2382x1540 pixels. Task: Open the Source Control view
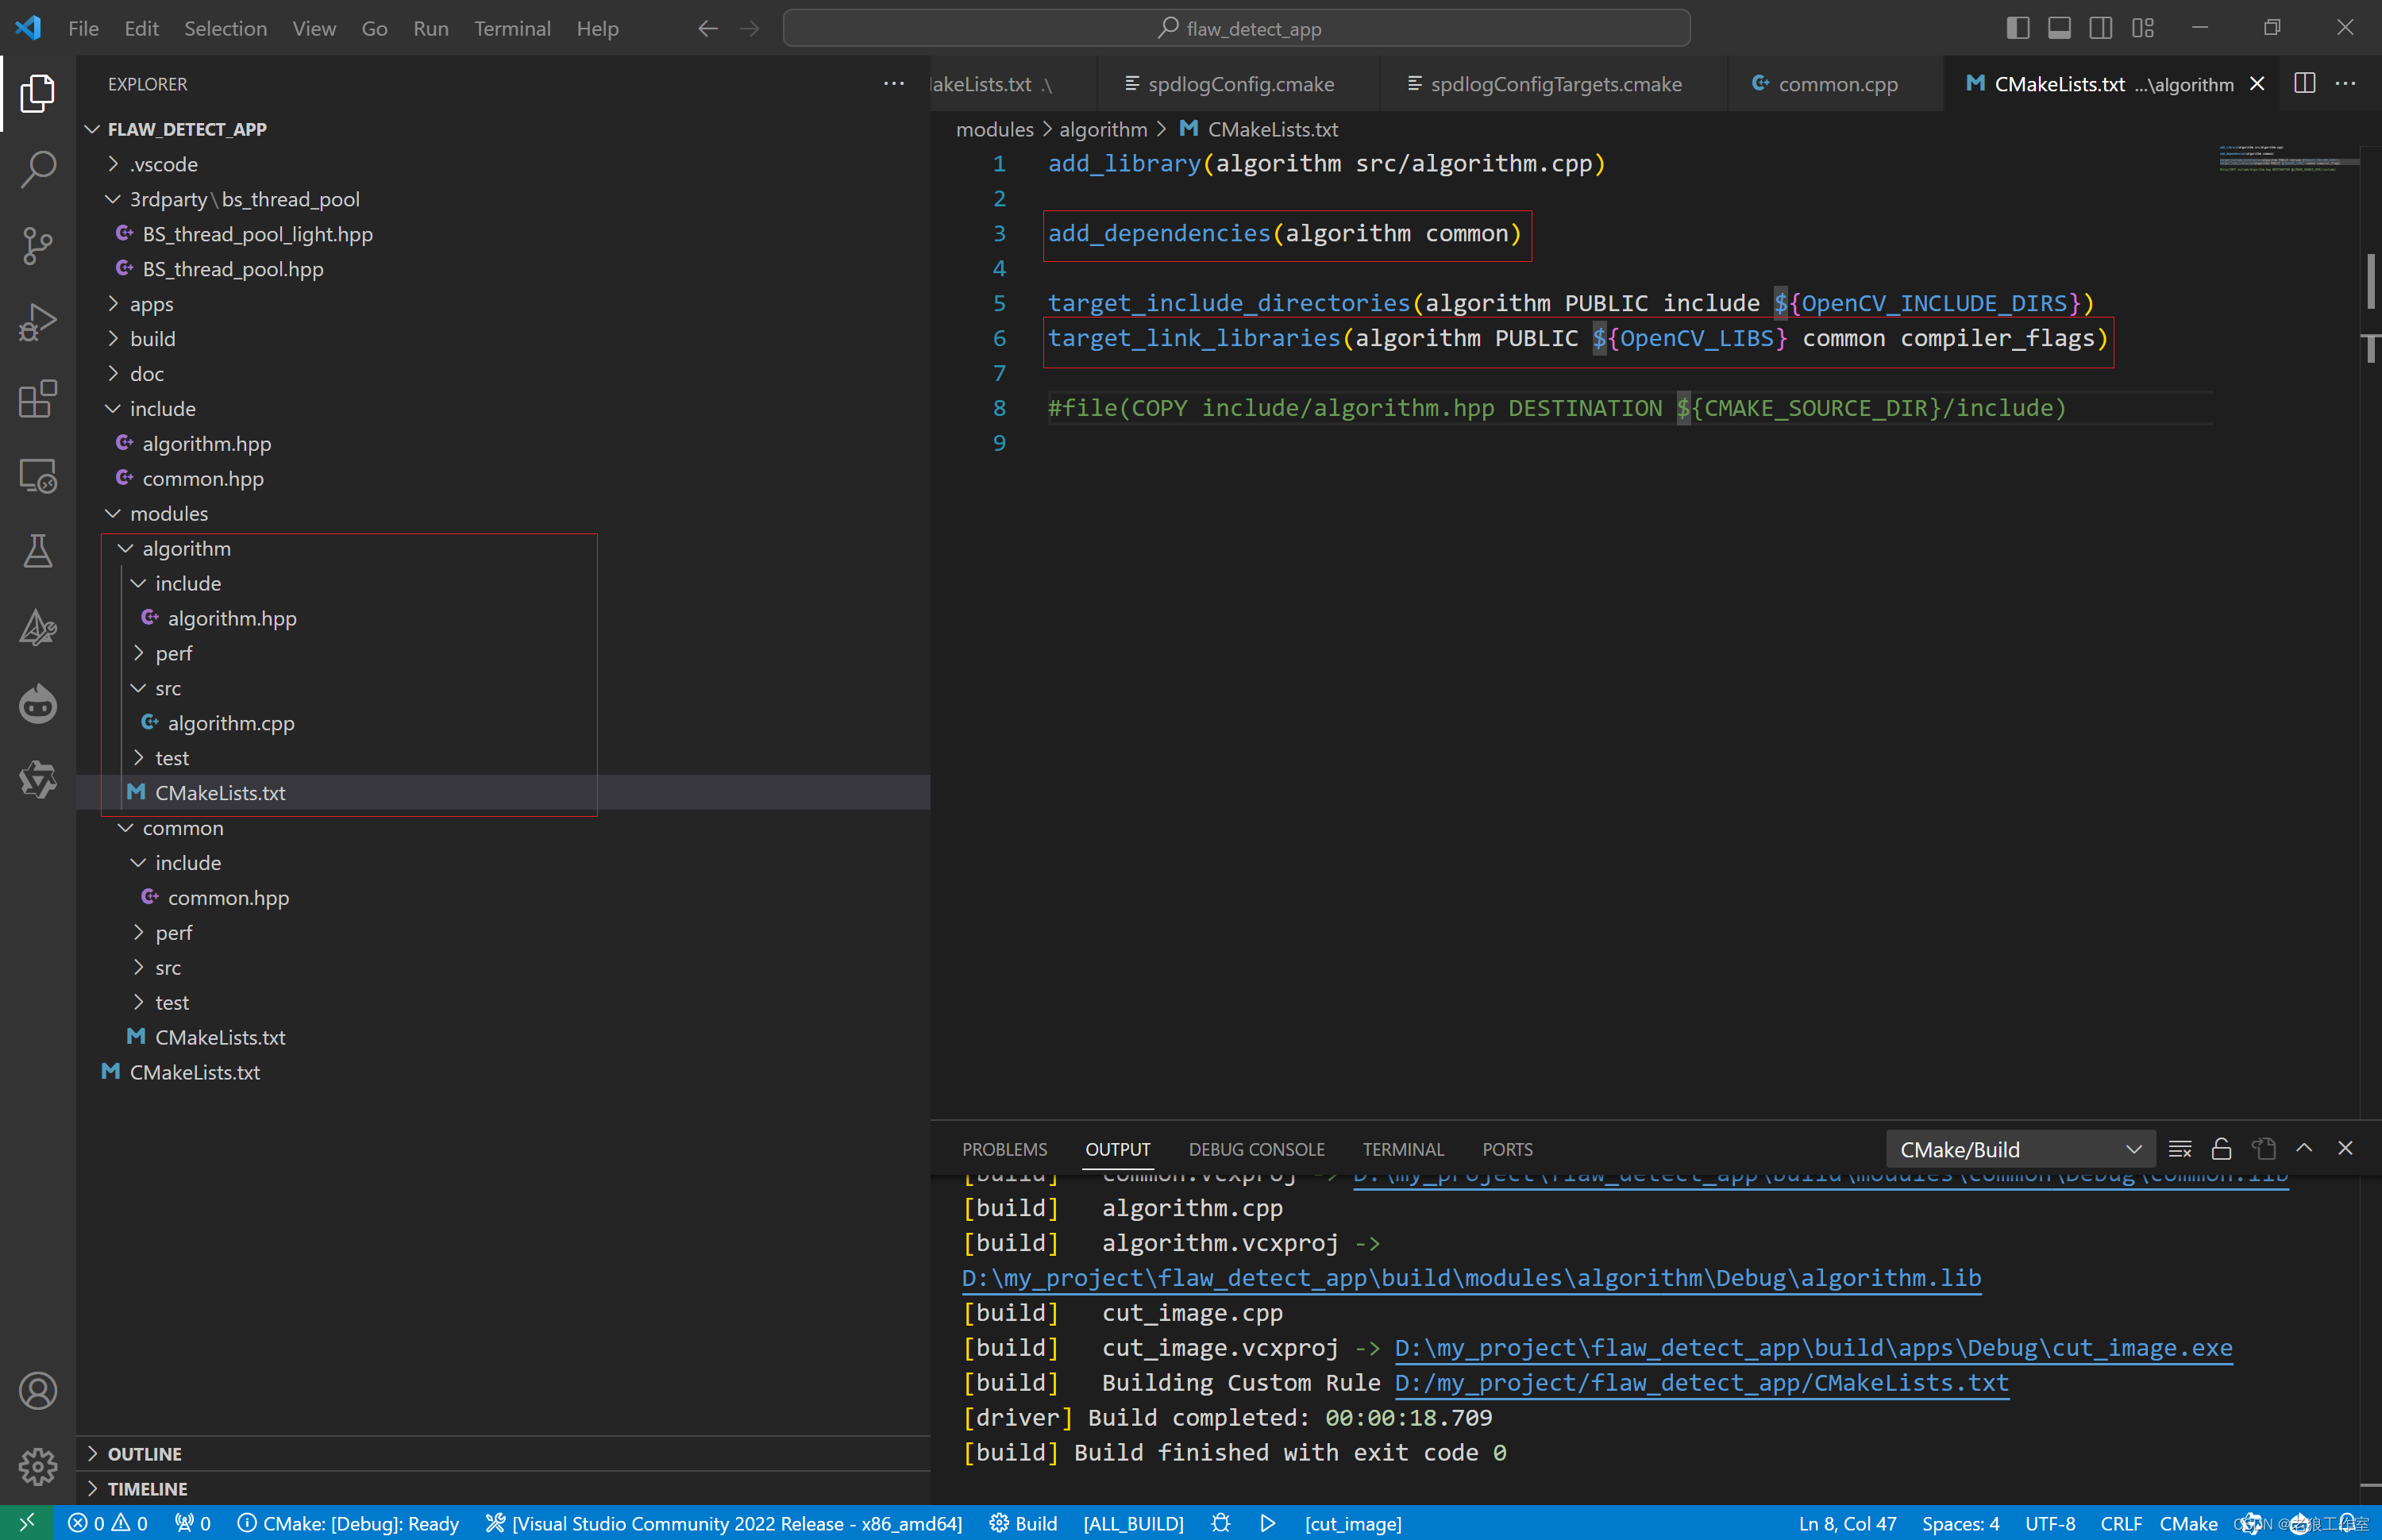click(37, 245)
